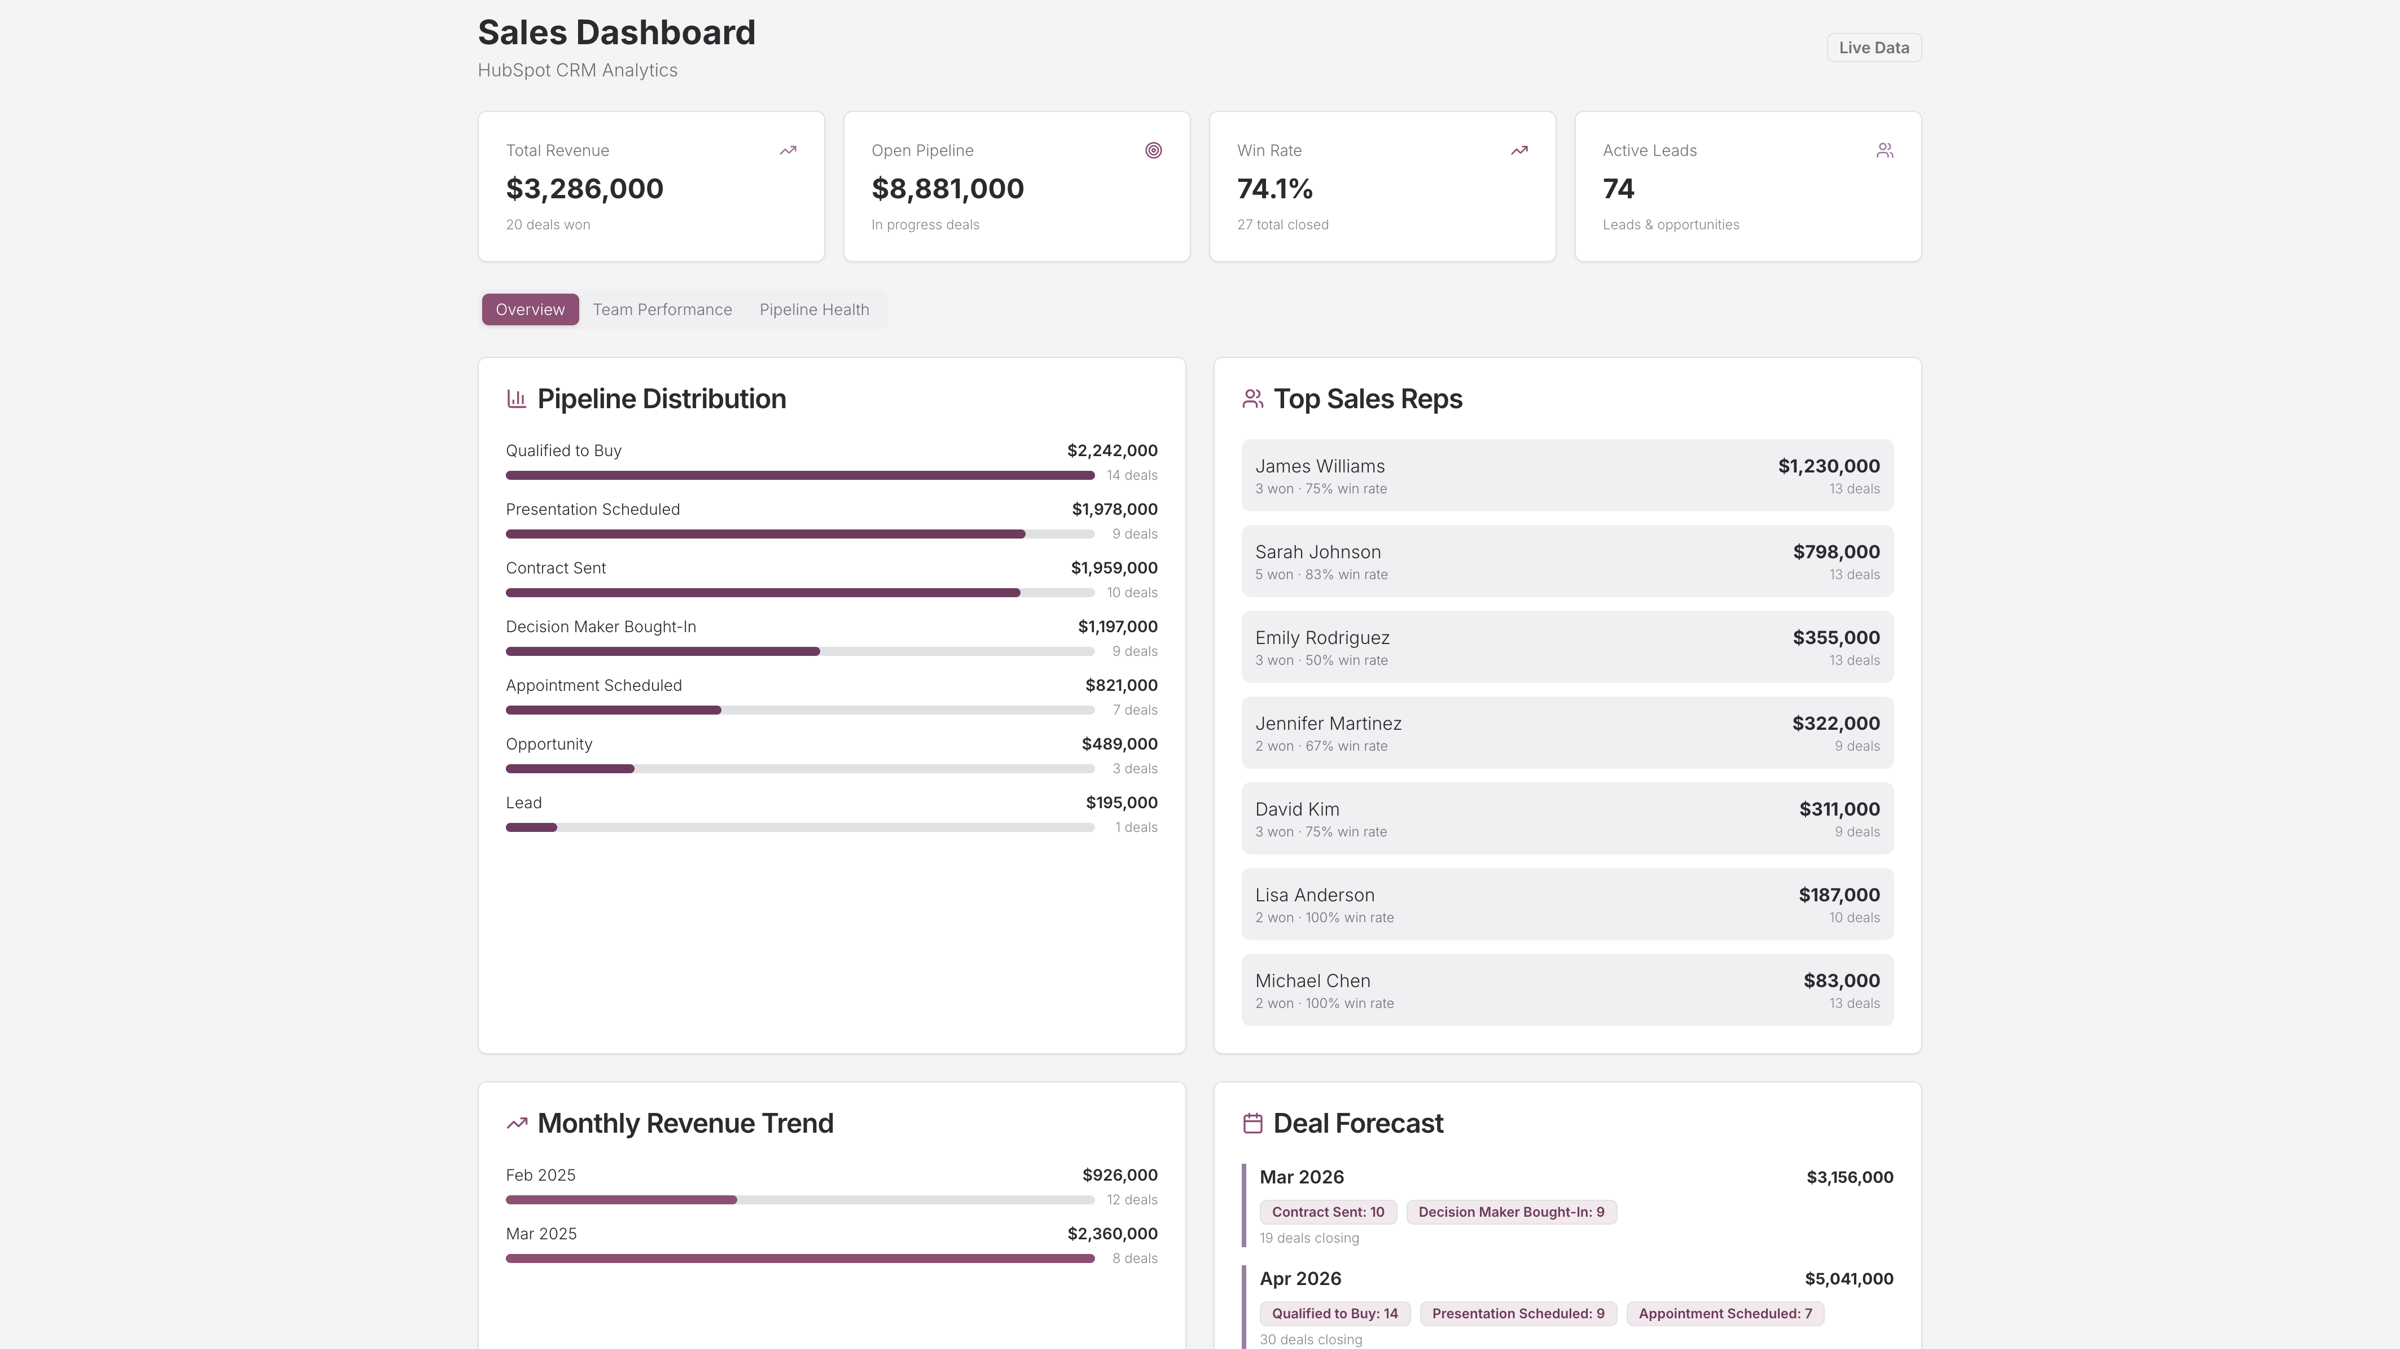The height and width of the screenshot is (1349, 2400).
Task: Click the bar chart icon beside Pipeline Distribution
Action: 516,398
